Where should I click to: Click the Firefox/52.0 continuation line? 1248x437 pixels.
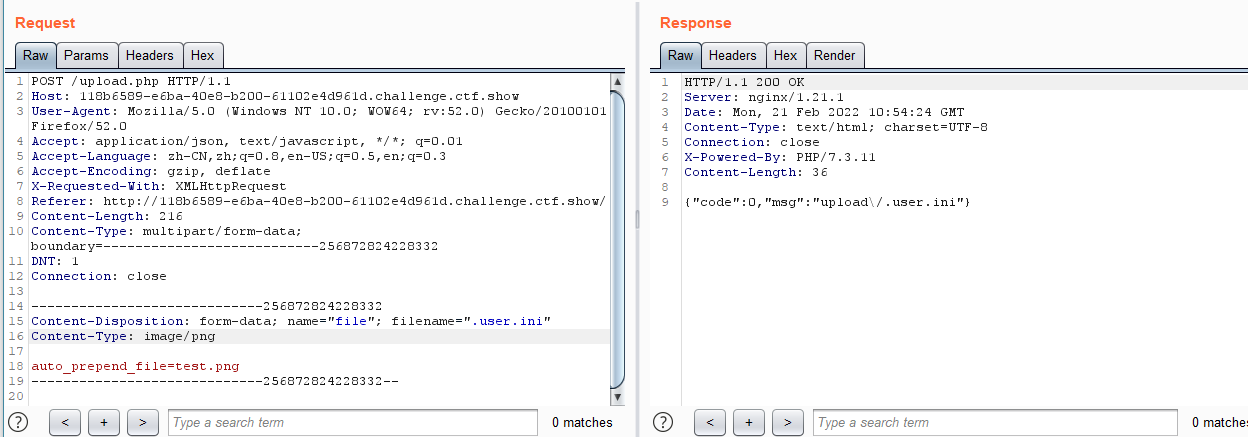coord(79,126)
